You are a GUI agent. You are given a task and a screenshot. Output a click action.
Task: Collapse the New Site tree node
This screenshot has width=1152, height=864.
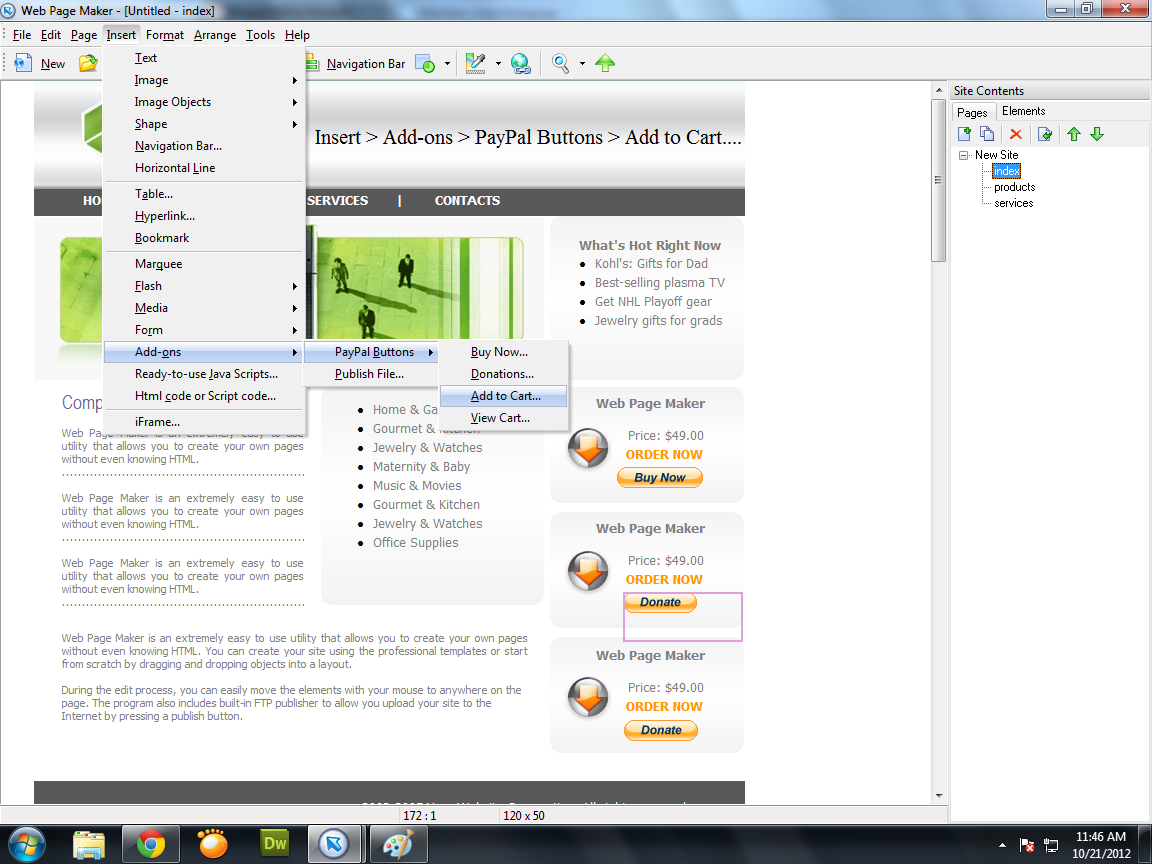(963, 155)
